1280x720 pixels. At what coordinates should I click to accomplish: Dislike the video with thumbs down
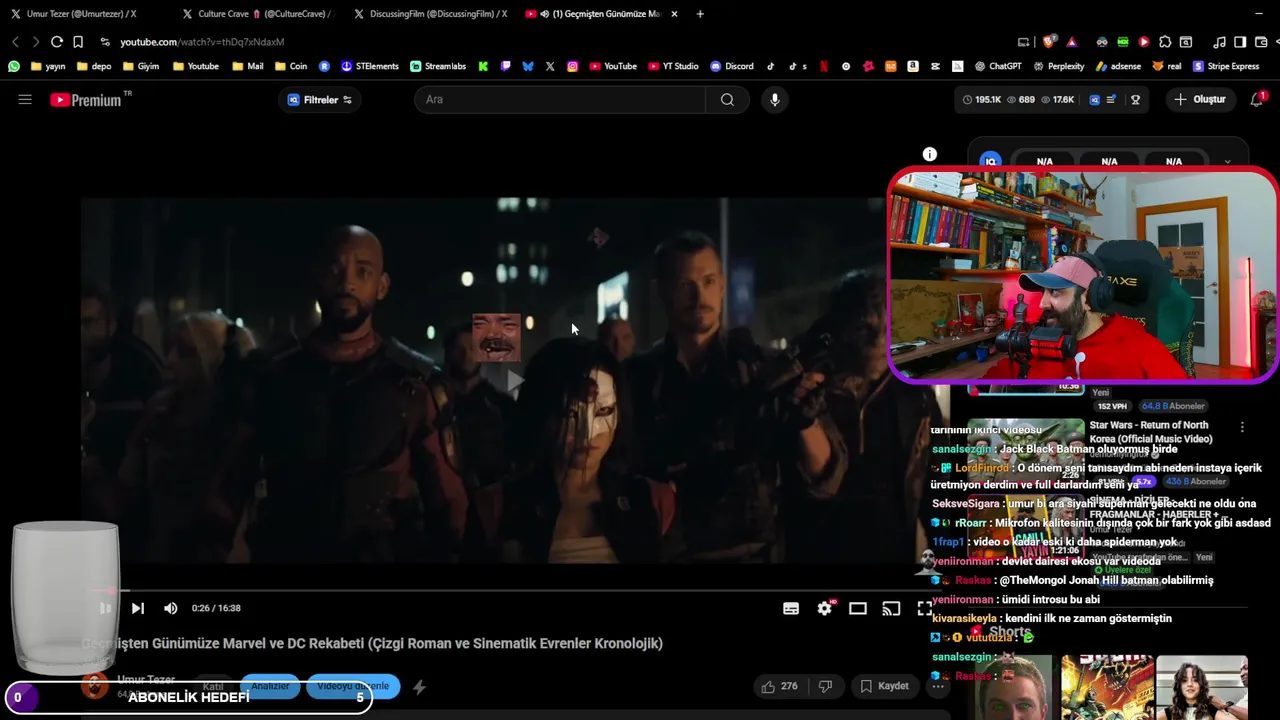coord(825,686)
